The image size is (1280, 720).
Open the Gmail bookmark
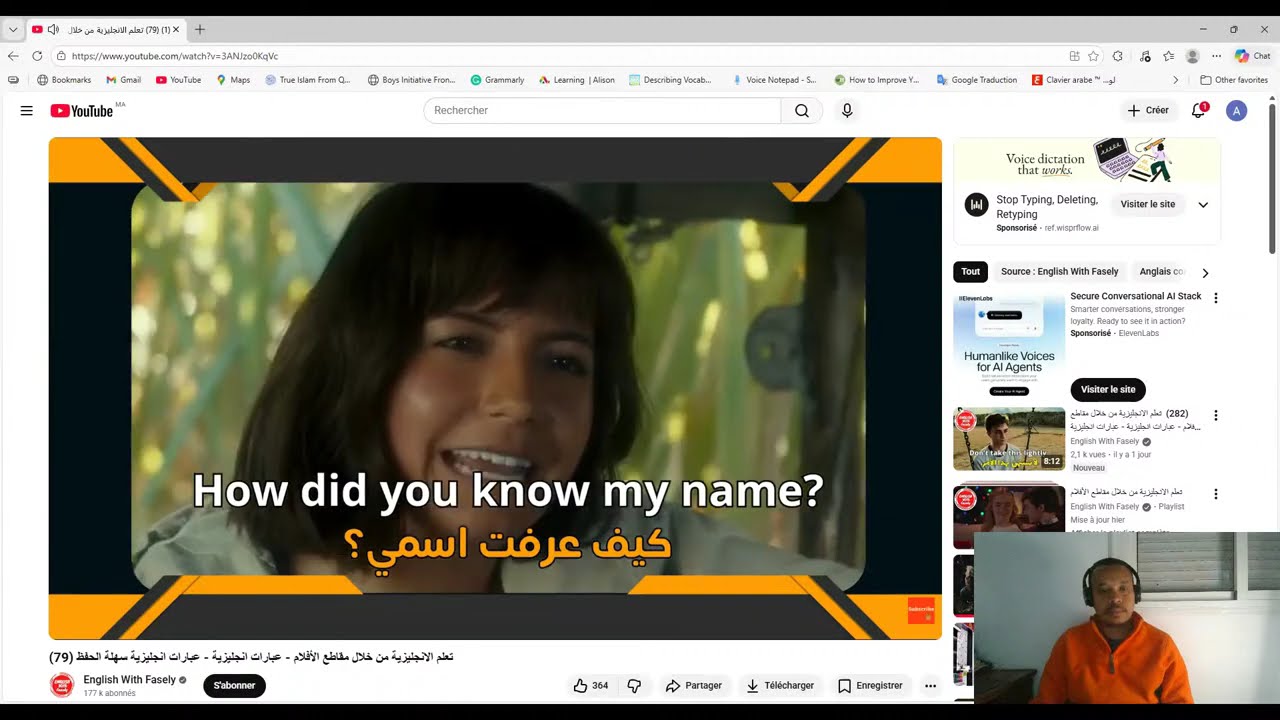click(124, 80)
